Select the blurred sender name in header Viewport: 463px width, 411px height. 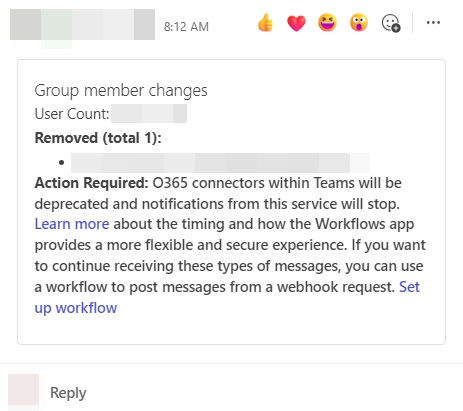click(82, 25)
